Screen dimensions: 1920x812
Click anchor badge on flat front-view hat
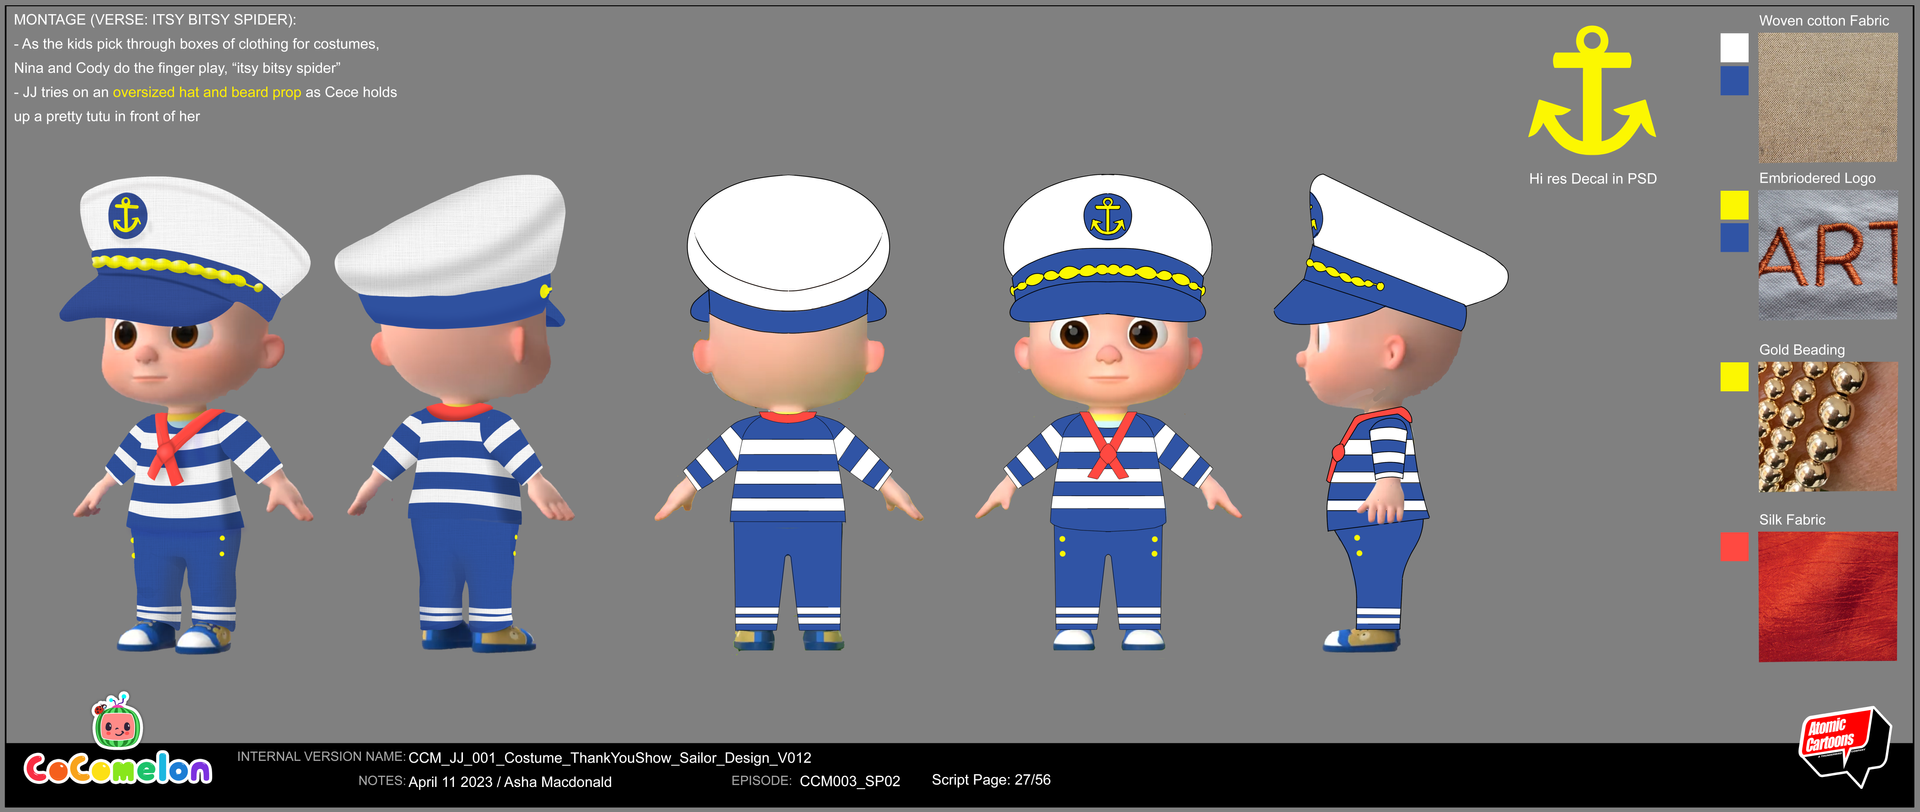pyautogui.click(x=1107, y=217)
